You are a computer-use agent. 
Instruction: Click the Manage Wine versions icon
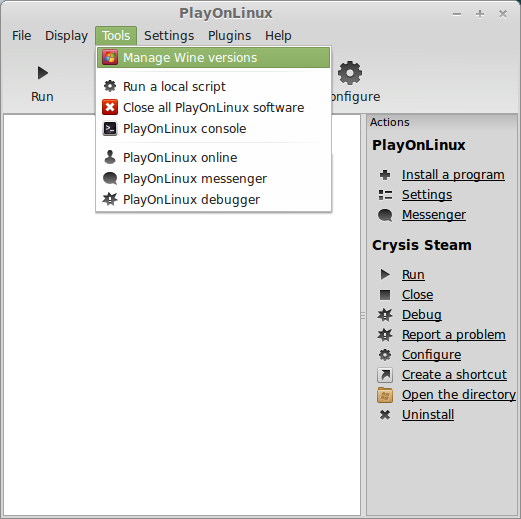click(110, 57)
